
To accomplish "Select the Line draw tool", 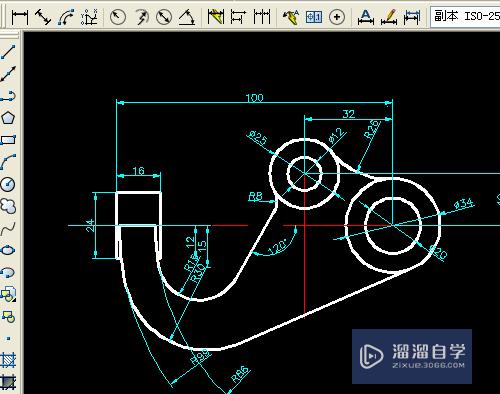I will coord(8,52).
